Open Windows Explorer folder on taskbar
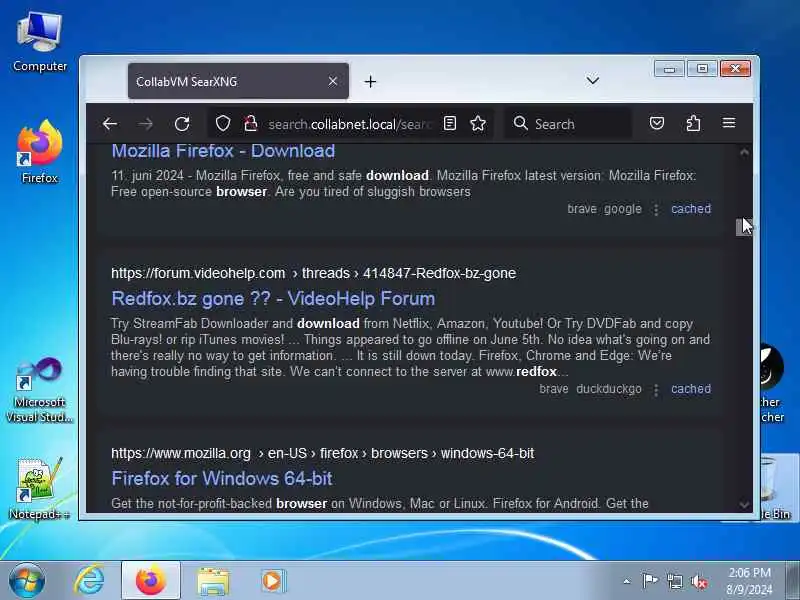 [213, 581]
